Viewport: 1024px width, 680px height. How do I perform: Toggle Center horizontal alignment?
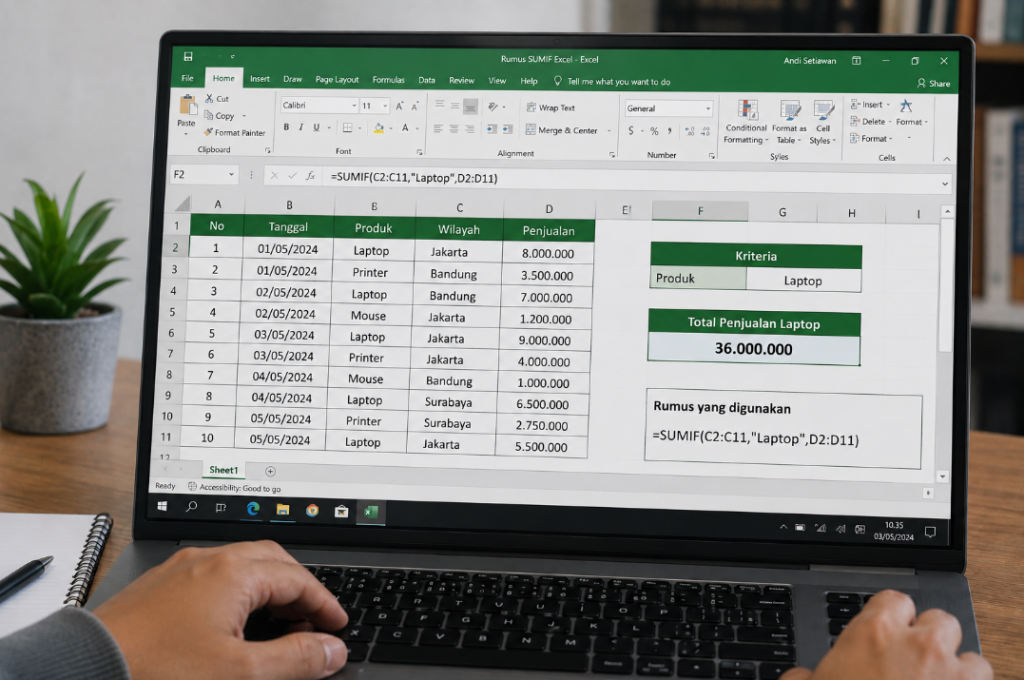click(x=454, y=129)
